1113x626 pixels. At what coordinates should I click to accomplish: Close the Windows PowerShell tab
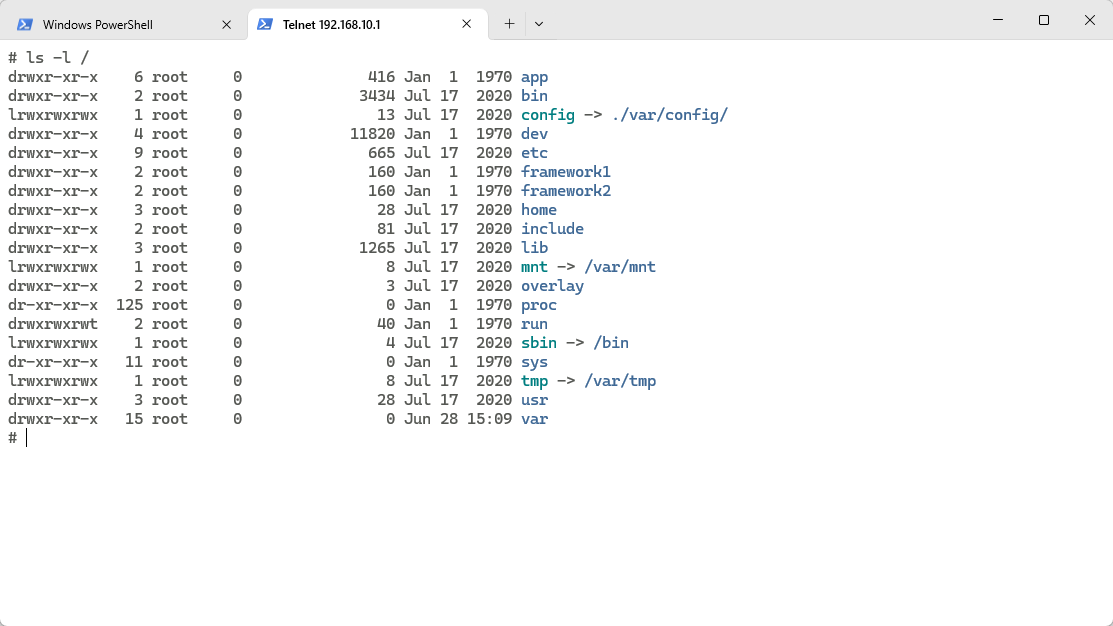226,24
